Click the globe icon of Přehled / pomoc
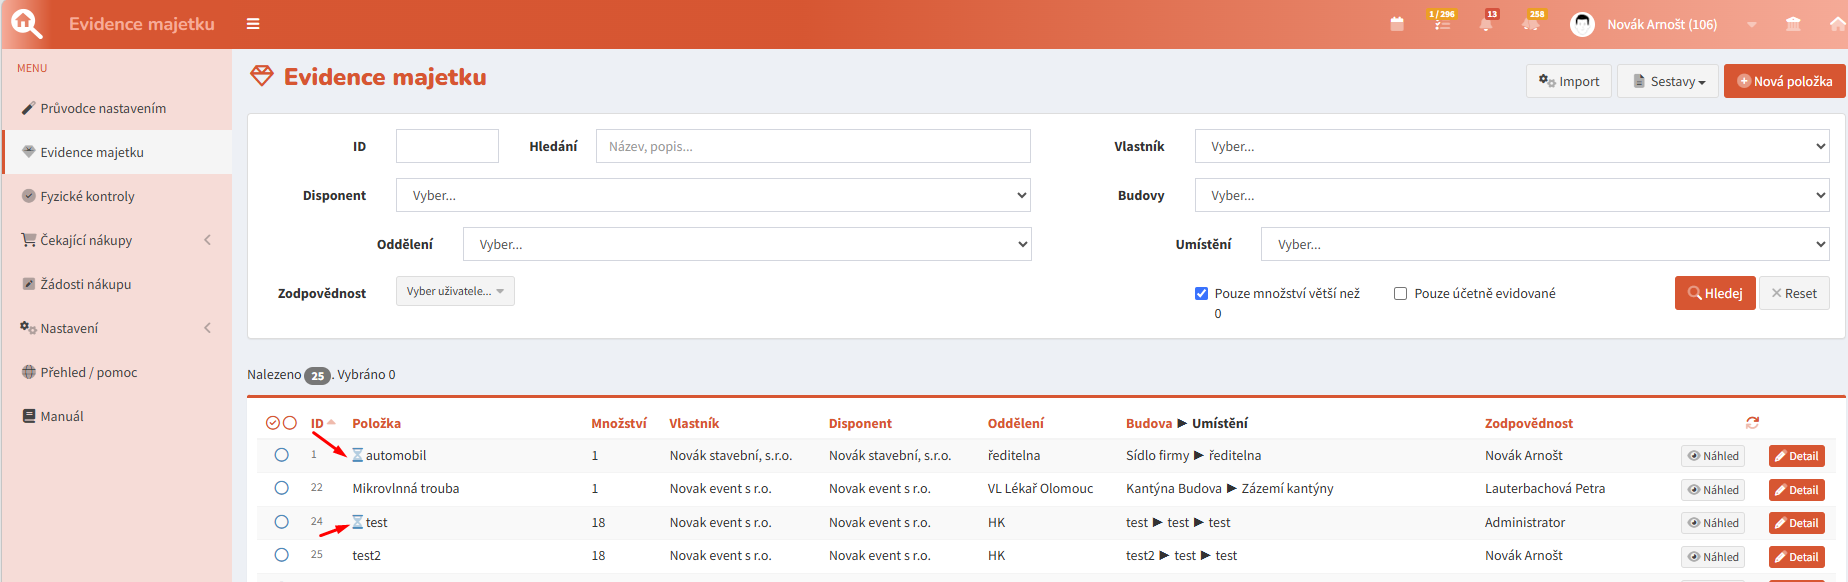This screenshot has height=582, width=1848. pos(29,372)
